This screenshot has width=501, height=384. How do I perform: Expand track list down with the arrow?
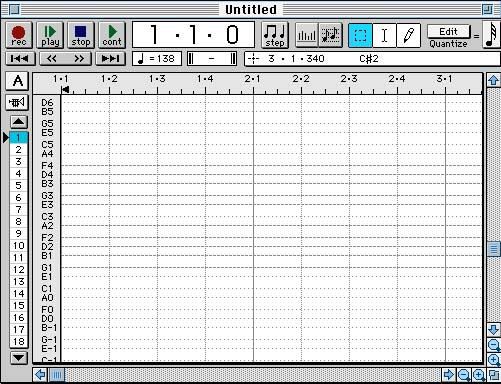tap(19, 358)
